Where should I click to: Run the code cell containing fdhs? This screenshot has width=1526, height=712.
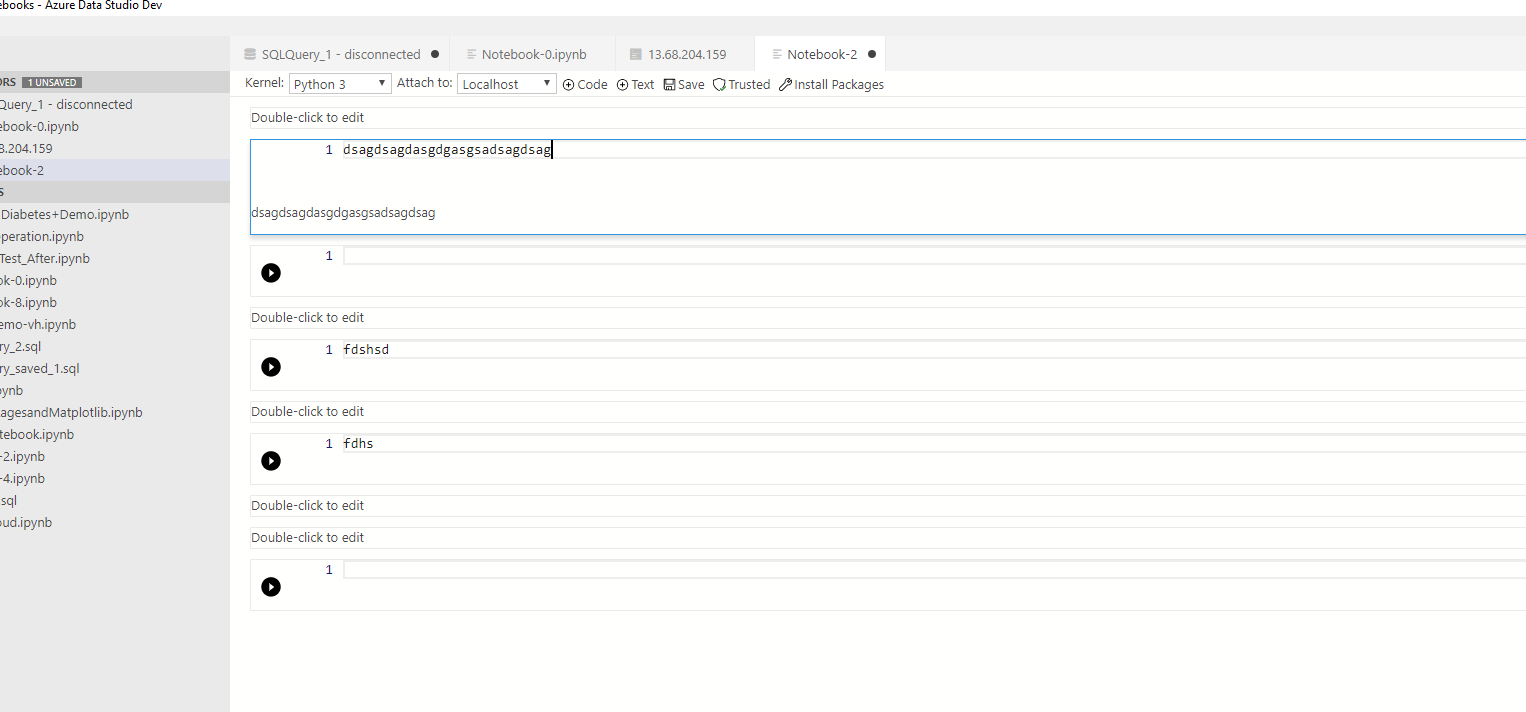pos(271,461)
